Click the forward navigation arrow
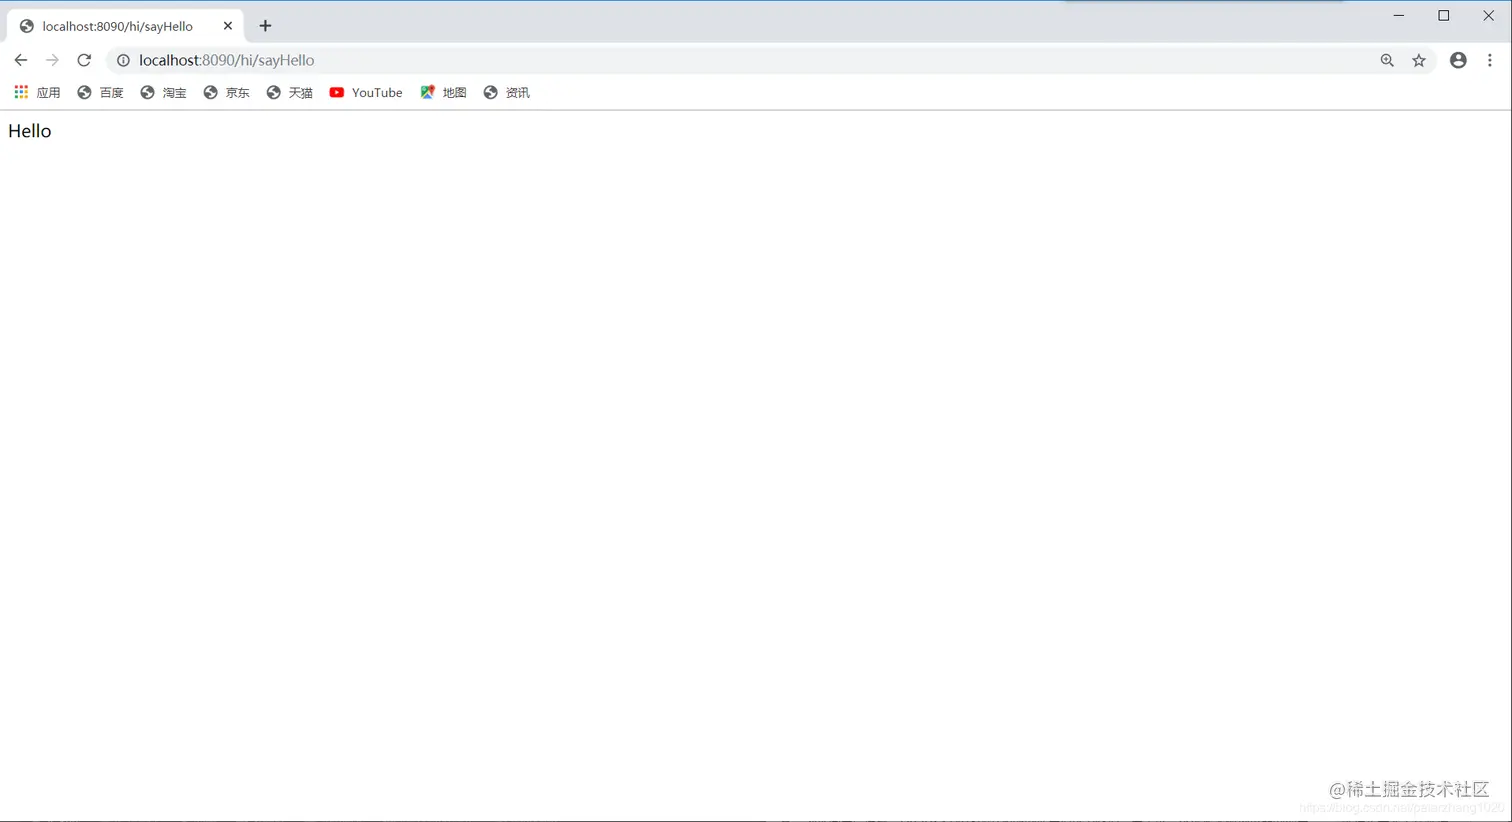 pos(52,60)
